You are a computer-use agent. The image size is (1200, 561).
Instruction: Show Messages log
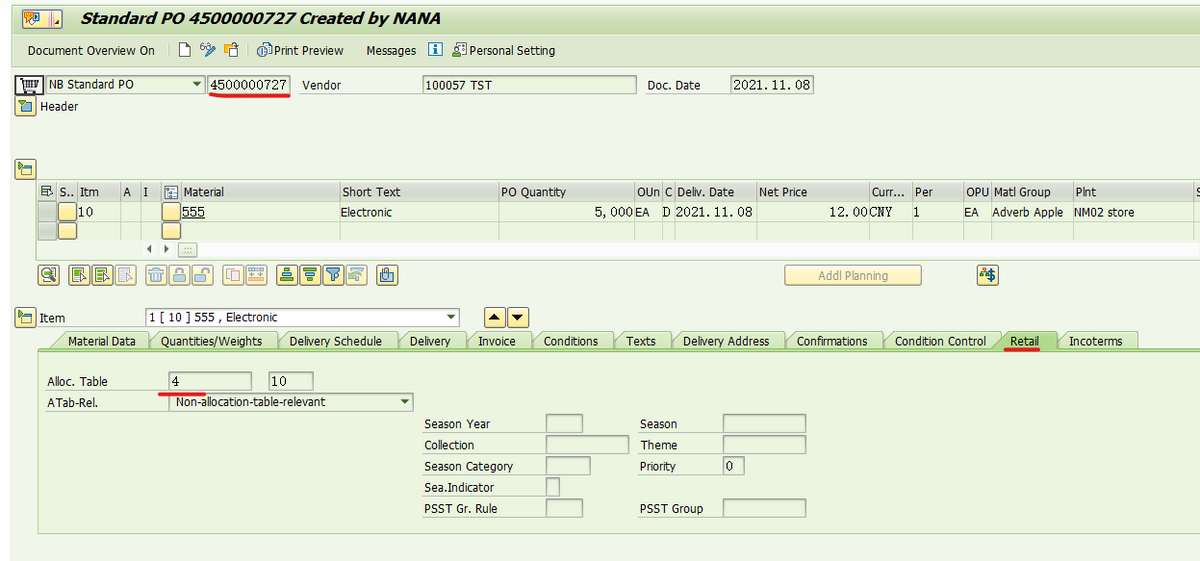click(391, 50)
